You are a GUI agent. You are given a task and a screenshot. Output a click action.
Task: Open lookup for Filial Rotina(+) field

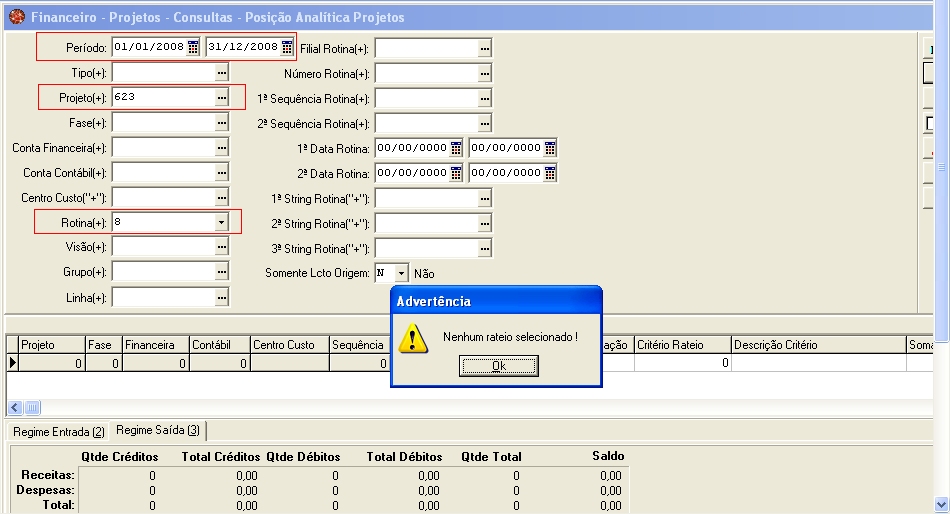[485, 48]
